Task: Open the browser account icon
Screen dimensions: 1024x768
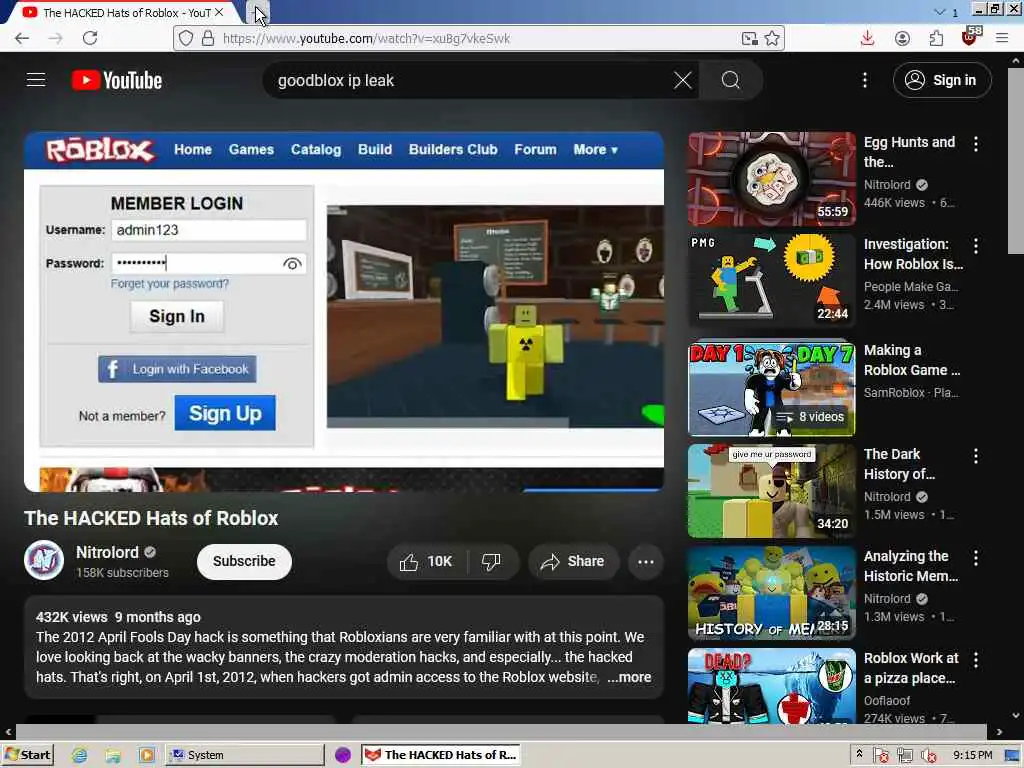Action: tap(902, 39)
